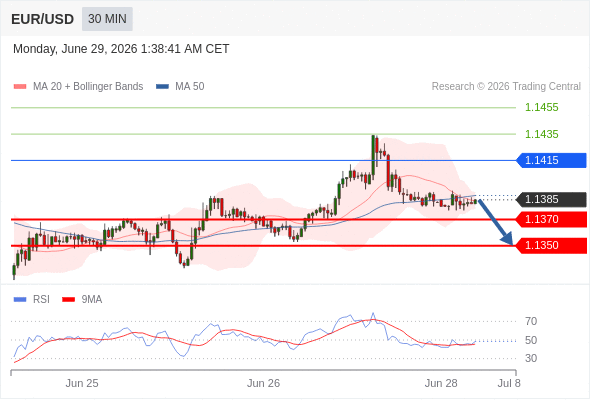The width and height of the screenshot is (590, 400).
Task: Click the 30 MIN timeframe badge
Action: click(107, 19)
